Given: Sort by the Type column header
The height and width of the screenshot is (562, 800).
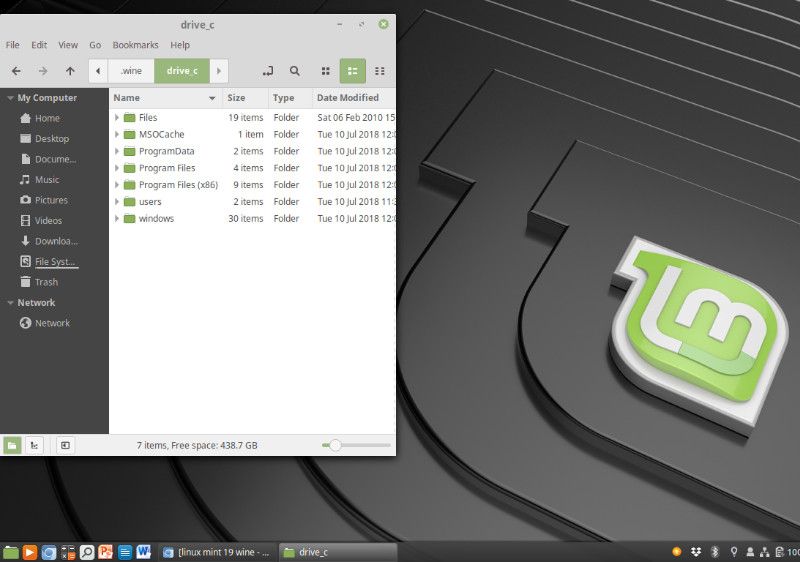Looking at the screenshot, I should tap(290, 98).
